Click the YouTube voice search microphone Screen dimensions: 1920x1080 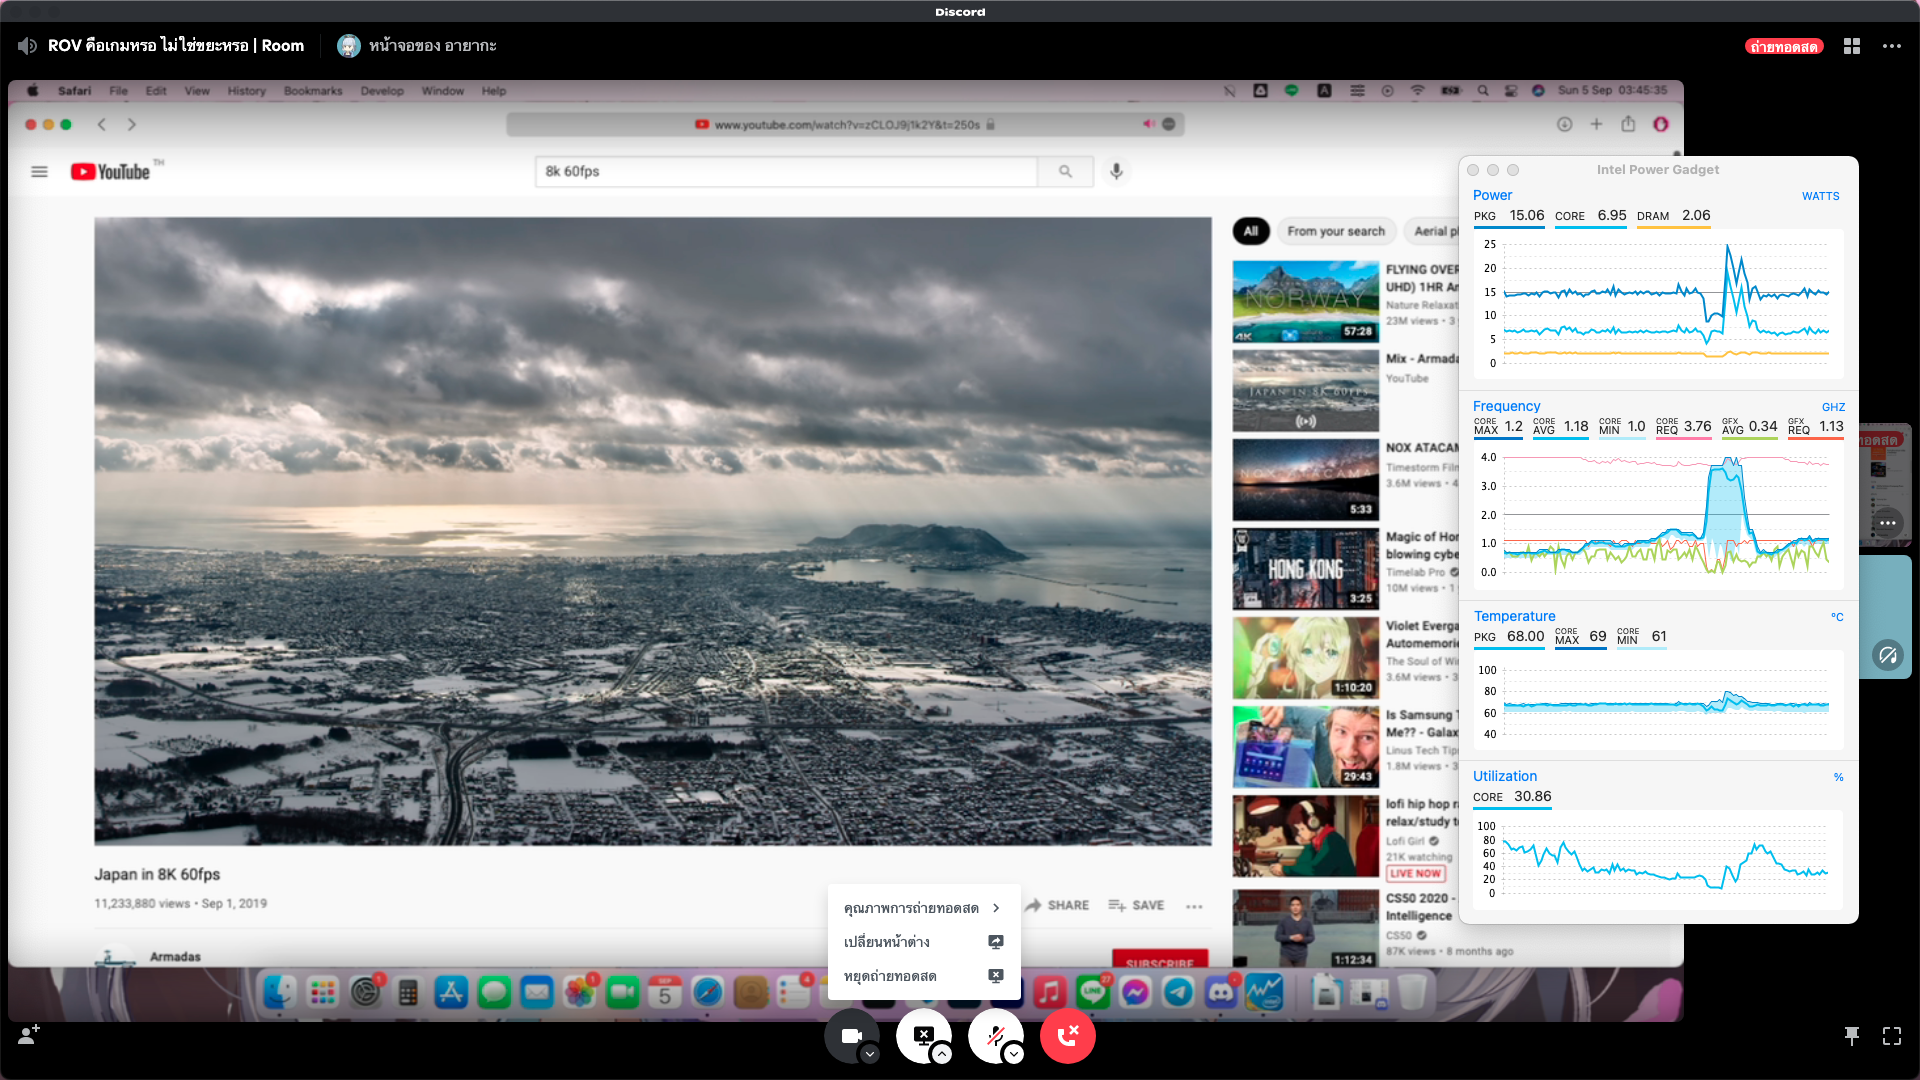(x=1116, y=172)
